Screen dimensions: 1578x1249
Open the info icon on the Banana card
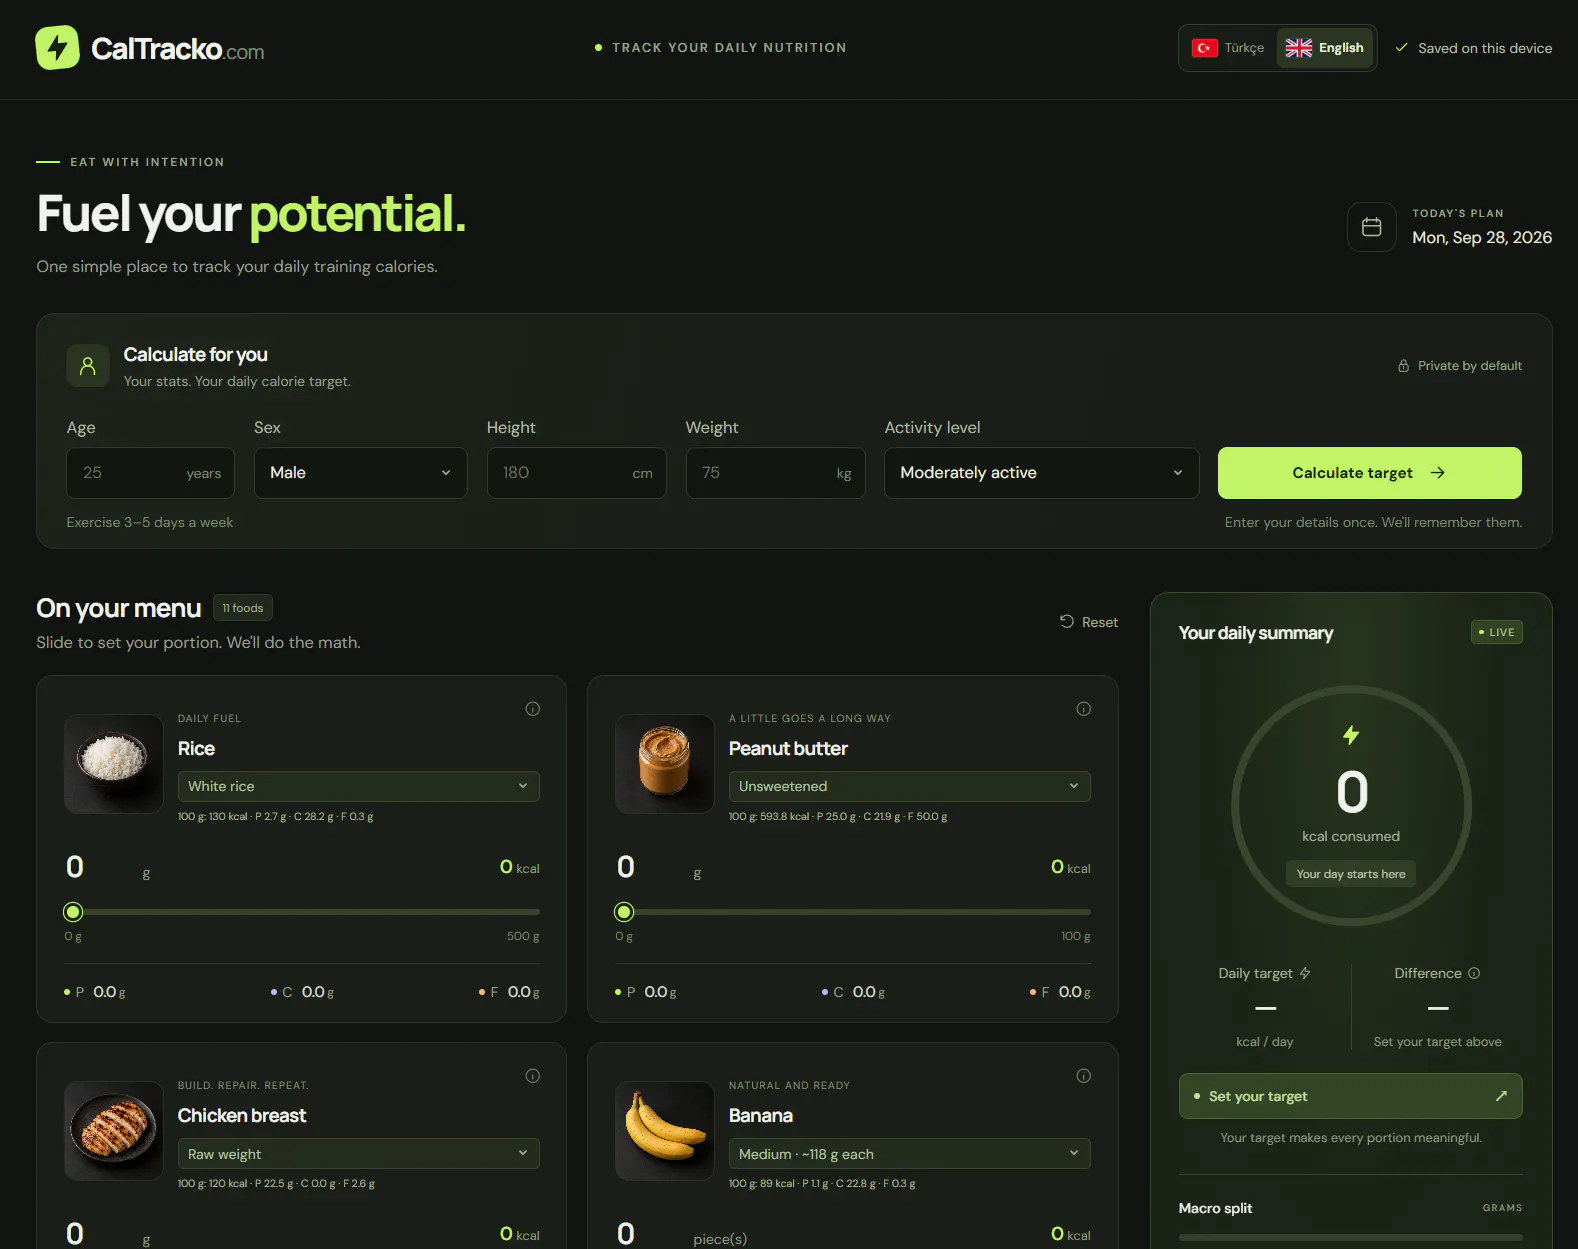(x=1084, y=1076)
